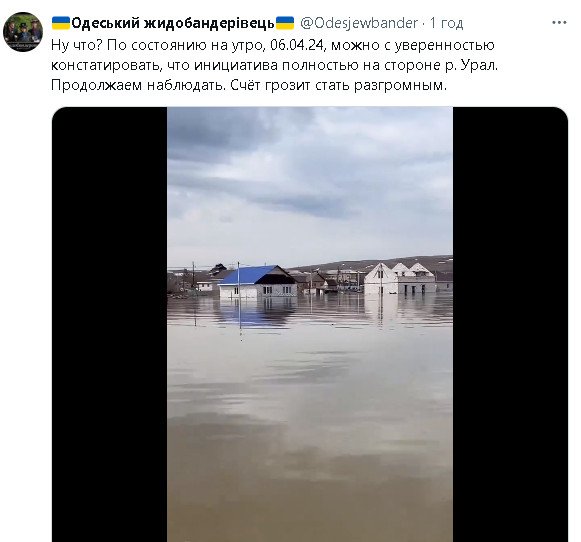
Task: Click the tweet text starting "Ну что?"
Action: pyautogui.click(x=274, y=65)
